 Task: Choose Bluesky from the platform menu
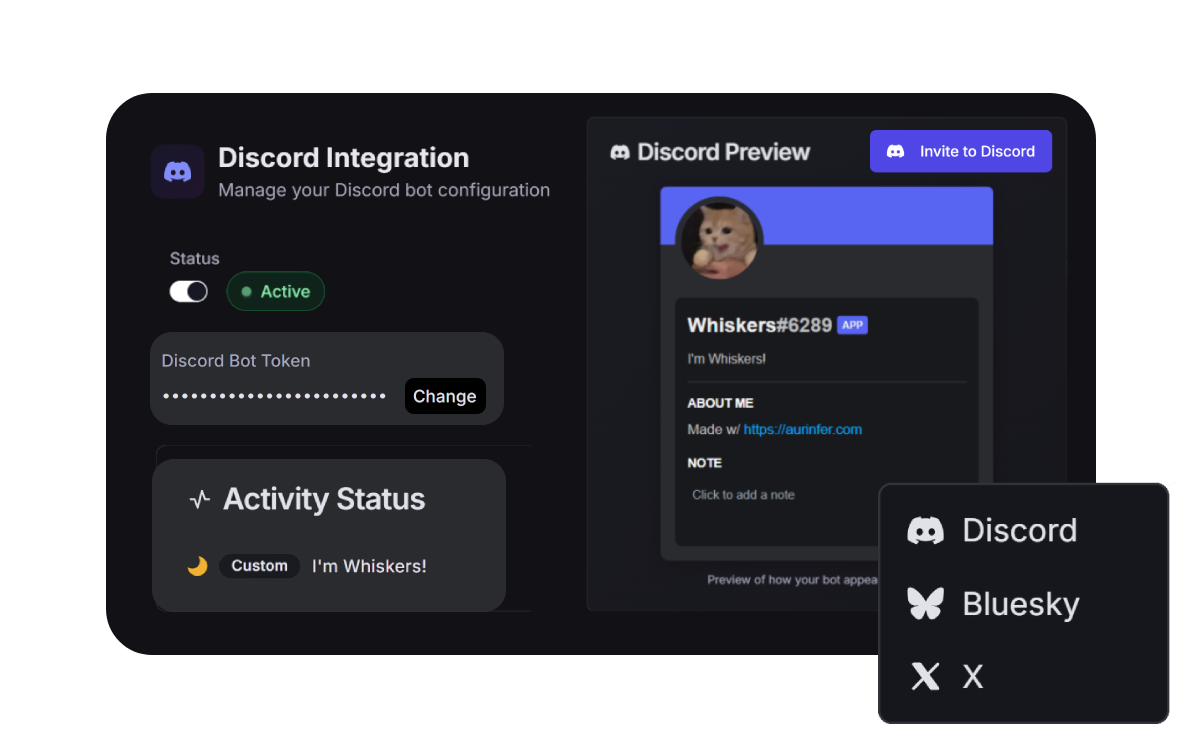[1020, 604]
